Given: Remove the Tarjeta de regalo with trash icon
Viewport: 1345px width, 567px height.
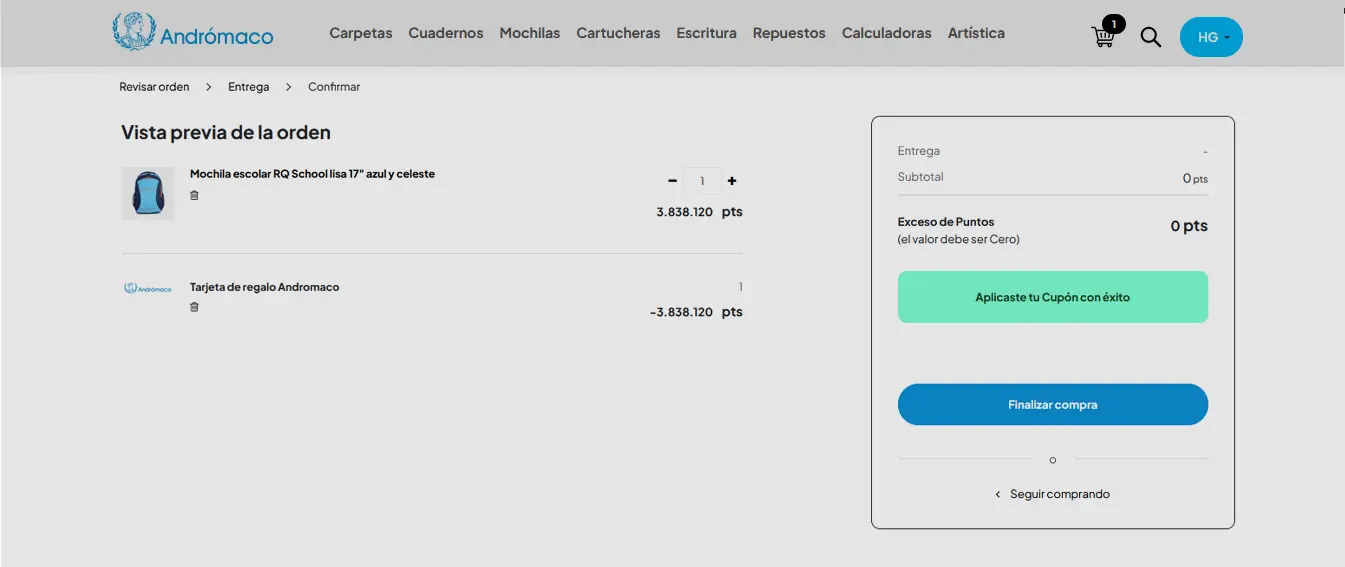Looking at the screenshot, I should tap(194, 307).
